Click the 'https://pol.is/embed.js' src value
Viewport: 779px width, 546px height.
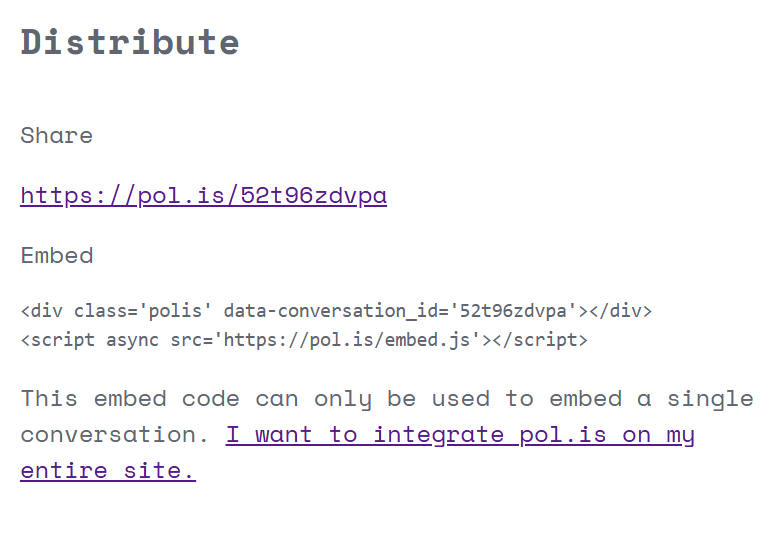(347, 340)
